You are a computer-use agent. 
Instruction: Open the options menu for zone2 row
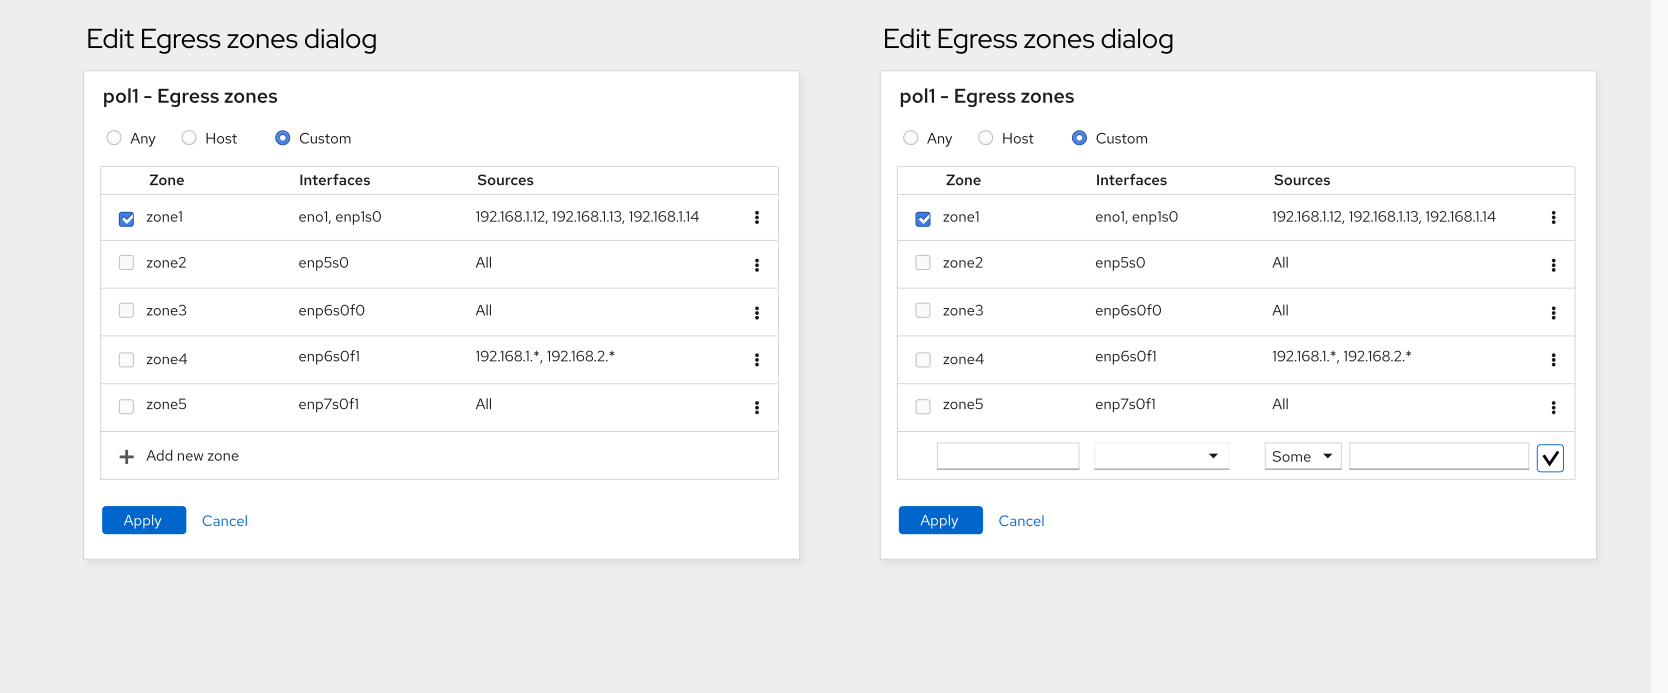pyautogui.click(x=757, y=264)
